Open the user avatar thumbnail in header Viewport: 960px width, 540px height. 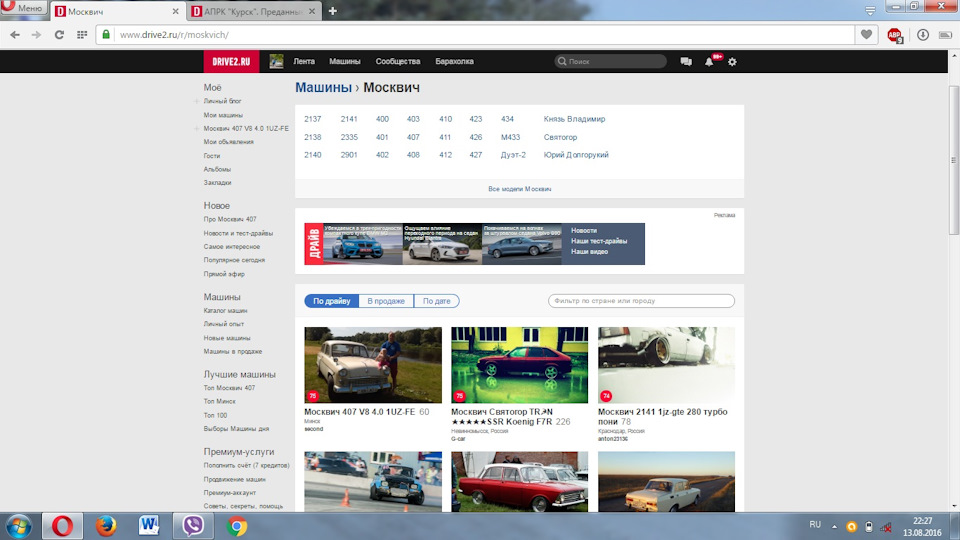click(276, 61)
